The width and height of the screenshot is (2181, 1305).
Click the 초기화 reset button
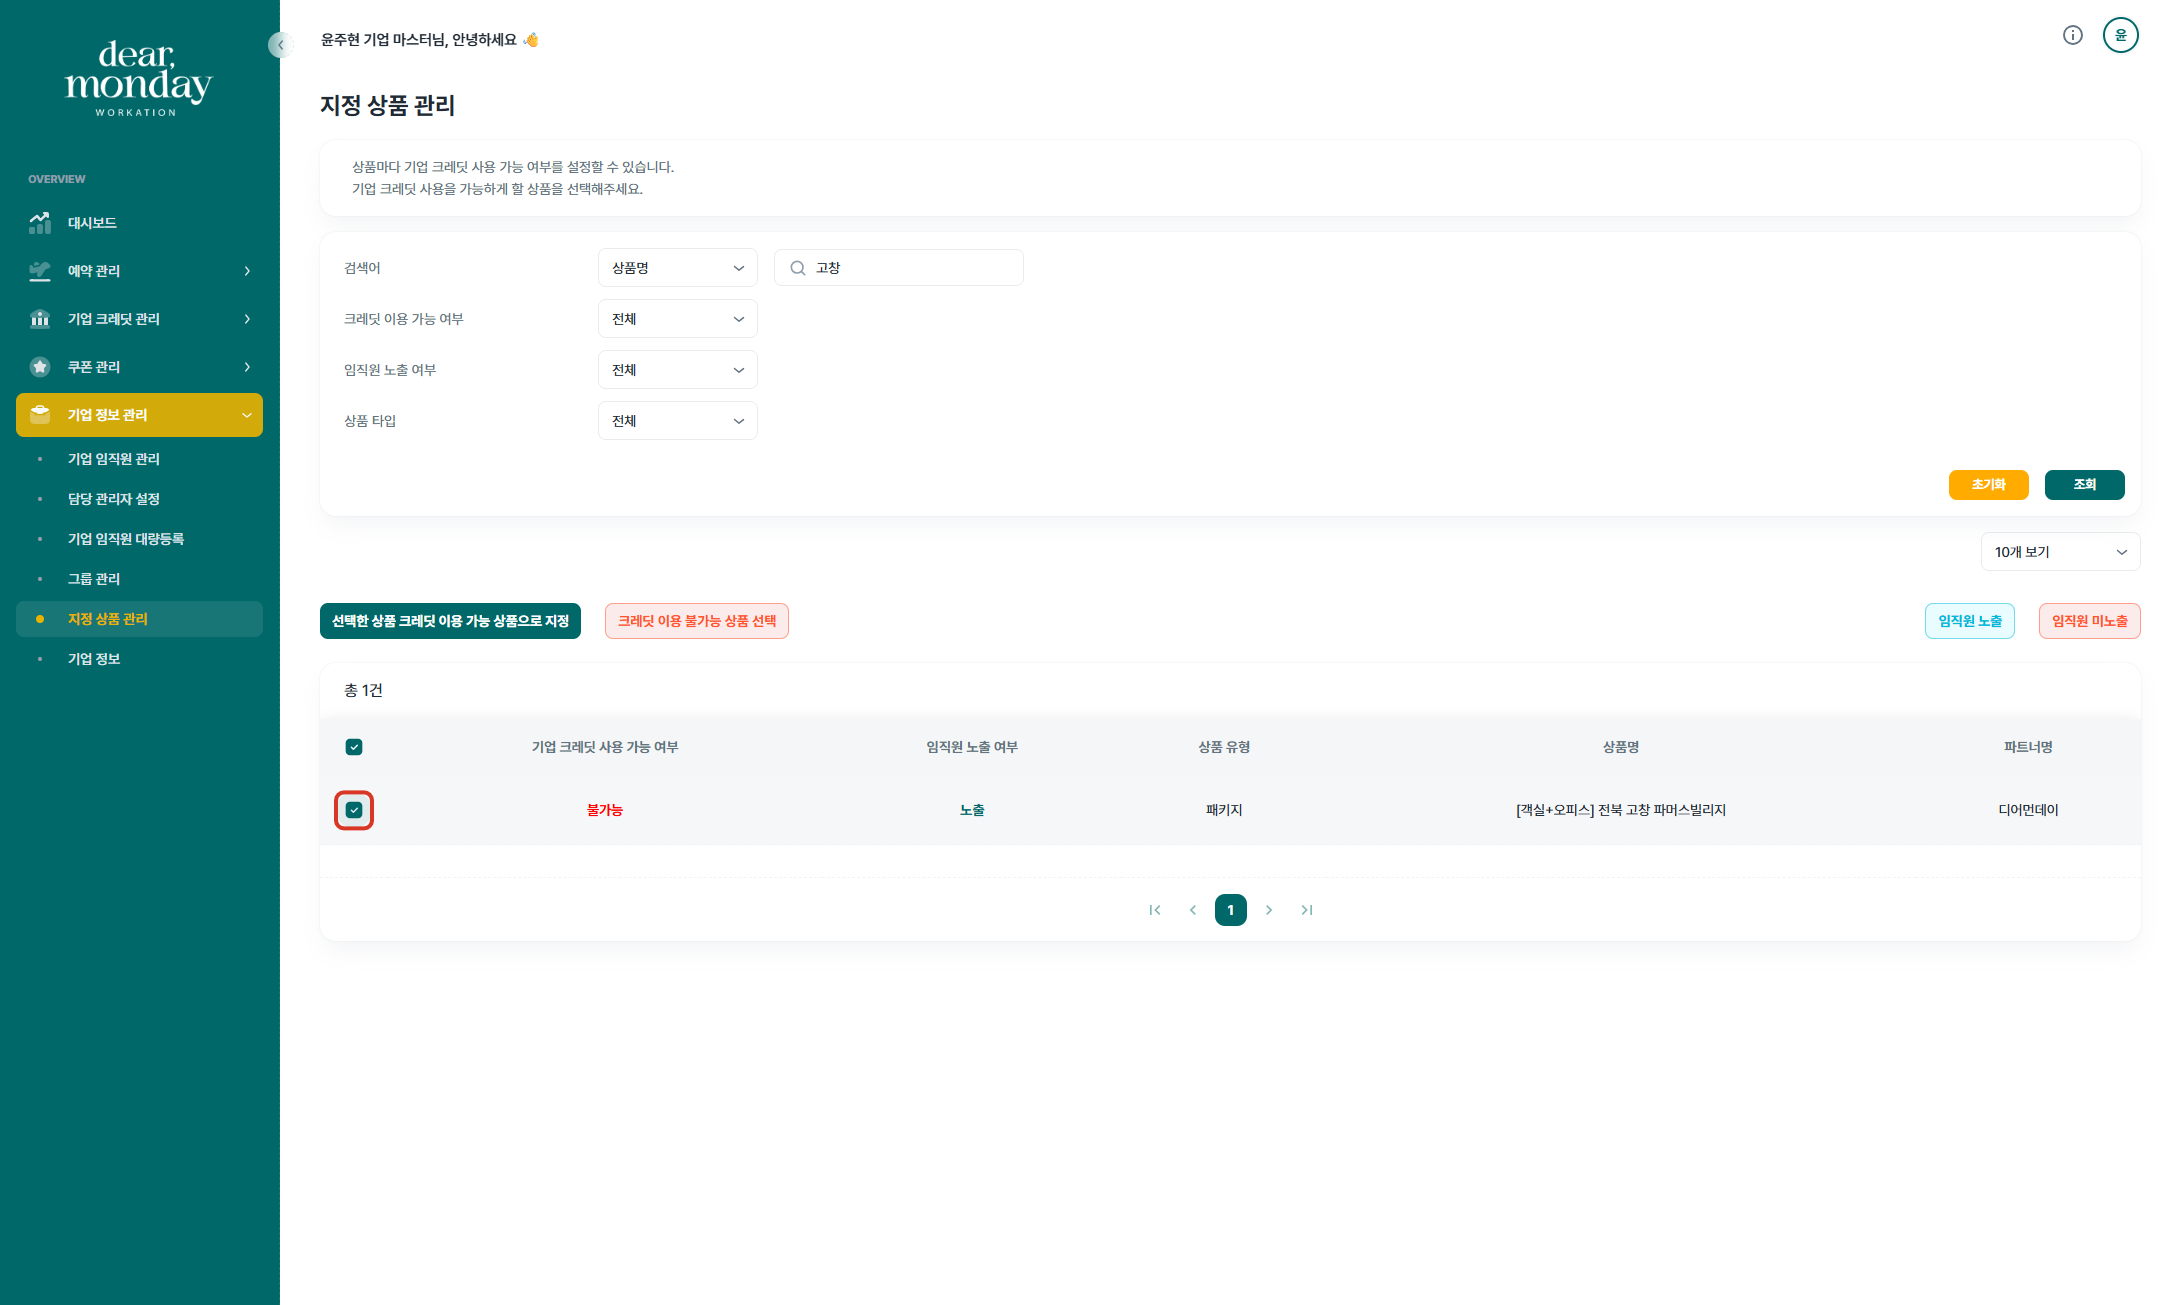point(1988,484)
